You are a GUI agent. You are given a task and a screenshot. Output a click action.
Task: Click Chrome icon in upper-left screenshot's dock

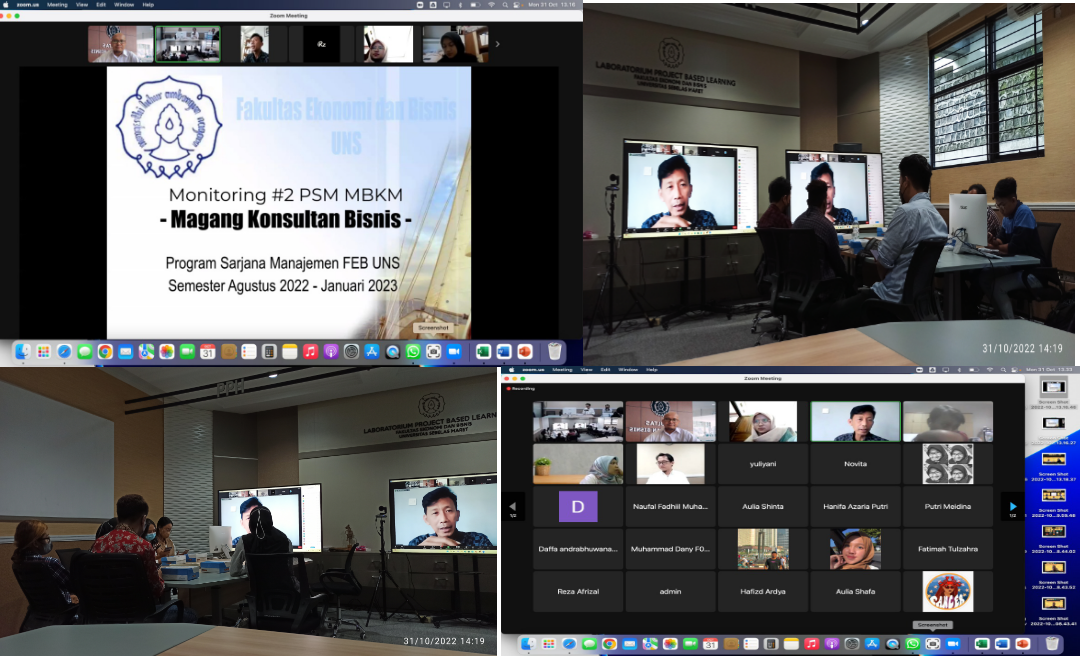tap(105, 352)
